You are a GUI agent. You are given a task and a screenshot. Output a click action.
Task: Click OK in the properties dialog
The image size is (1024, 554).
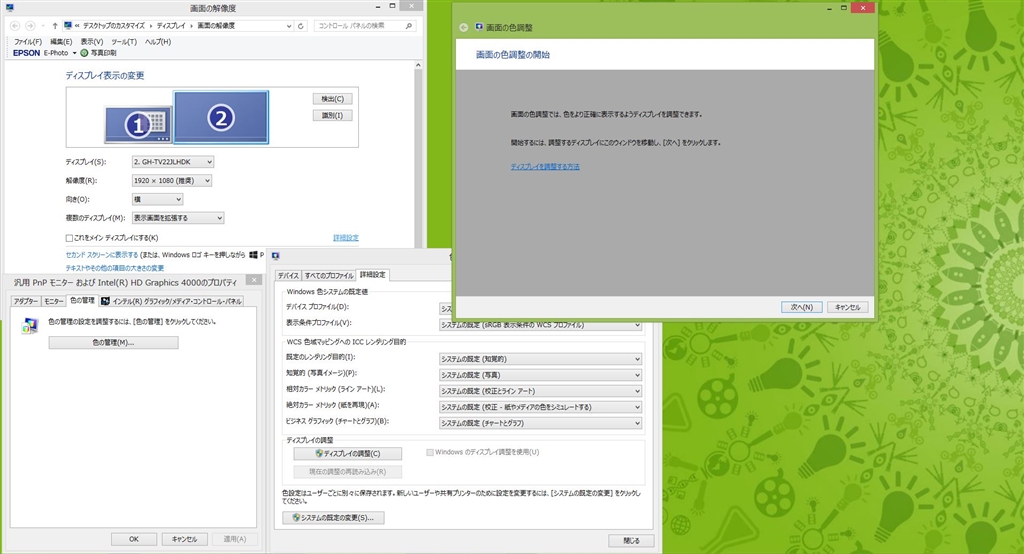(134, 539)
